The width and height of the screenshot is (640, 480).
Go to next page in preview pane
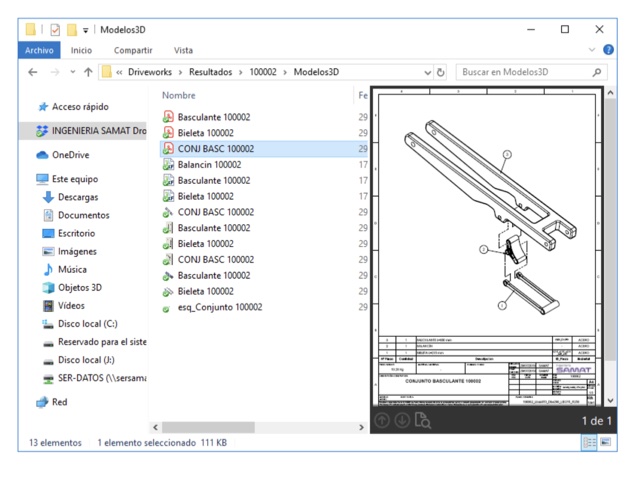point(402,420)
